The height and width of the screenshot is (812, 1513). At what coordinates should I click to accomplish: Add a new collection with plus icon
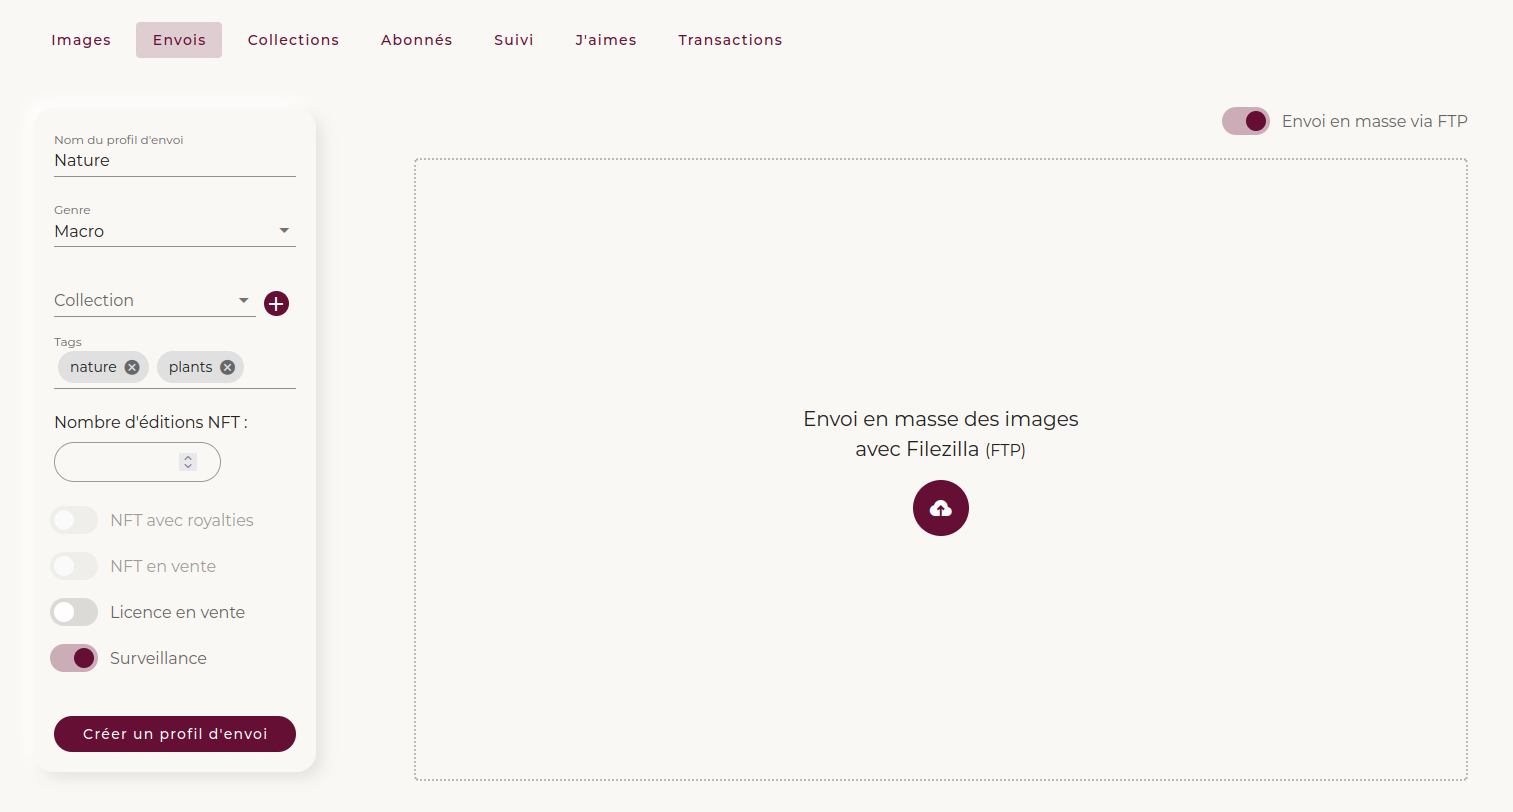click(276, 303)
